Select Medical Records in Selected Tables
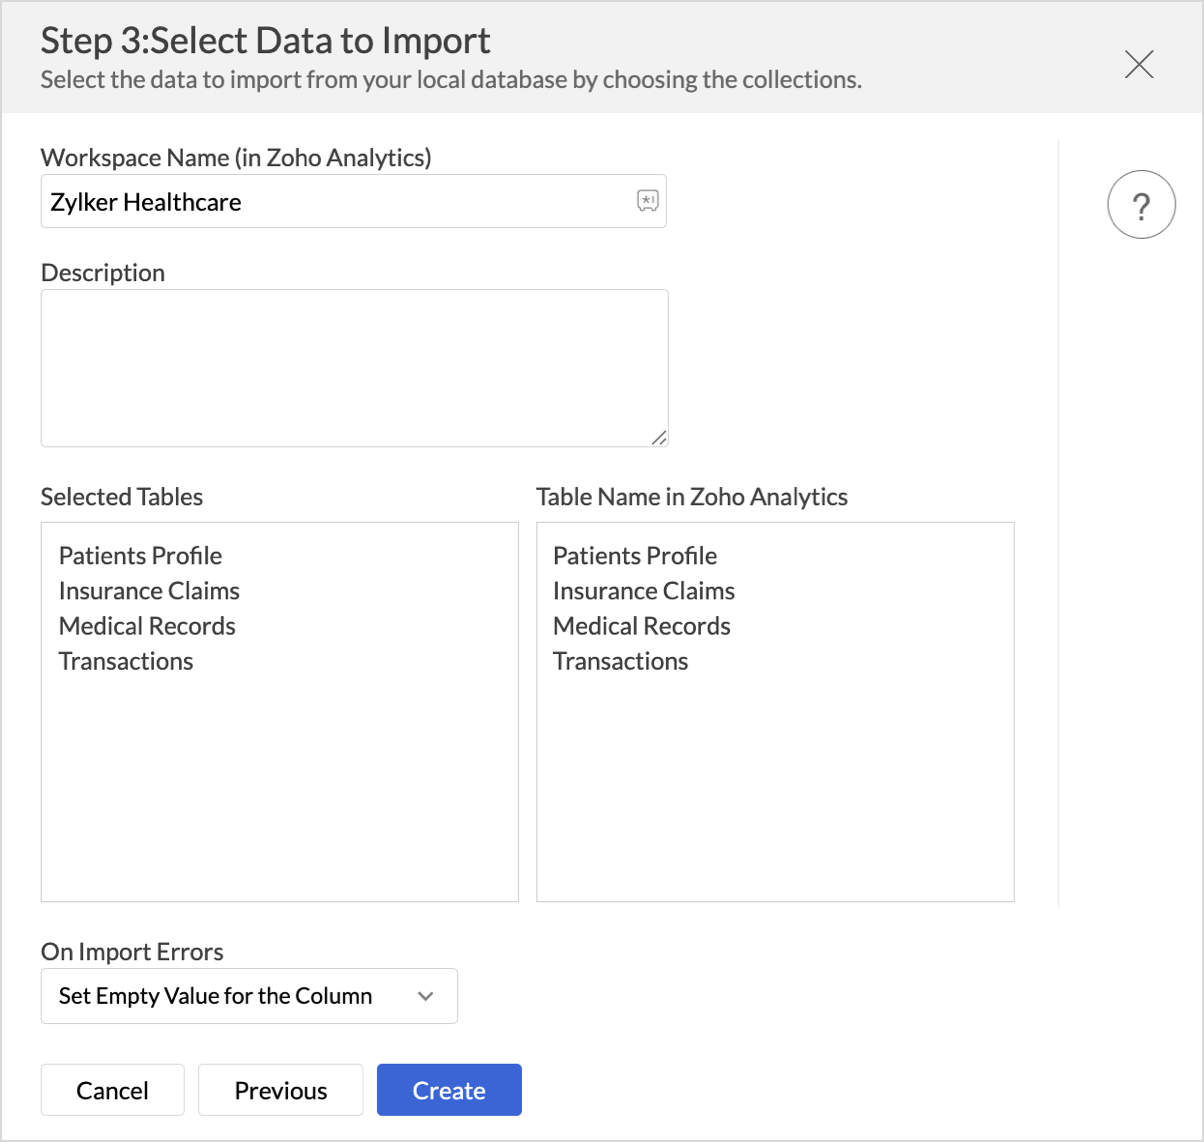This screenshot has width=1204, height=1142. pos(147,626)
